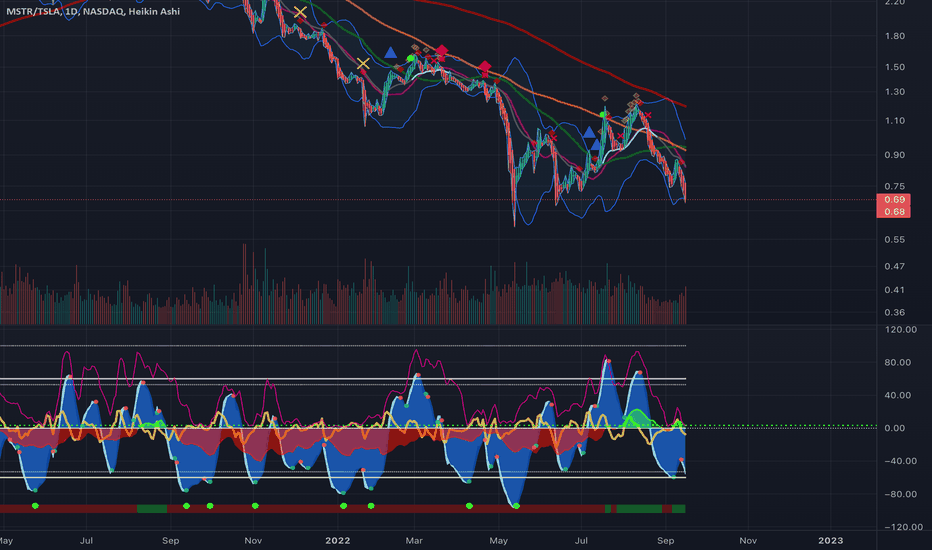The width and height of the screenshot is (932, 550).
Task: Click the blue triangle marker above March 2022 candles
Action: click(391, 53)
